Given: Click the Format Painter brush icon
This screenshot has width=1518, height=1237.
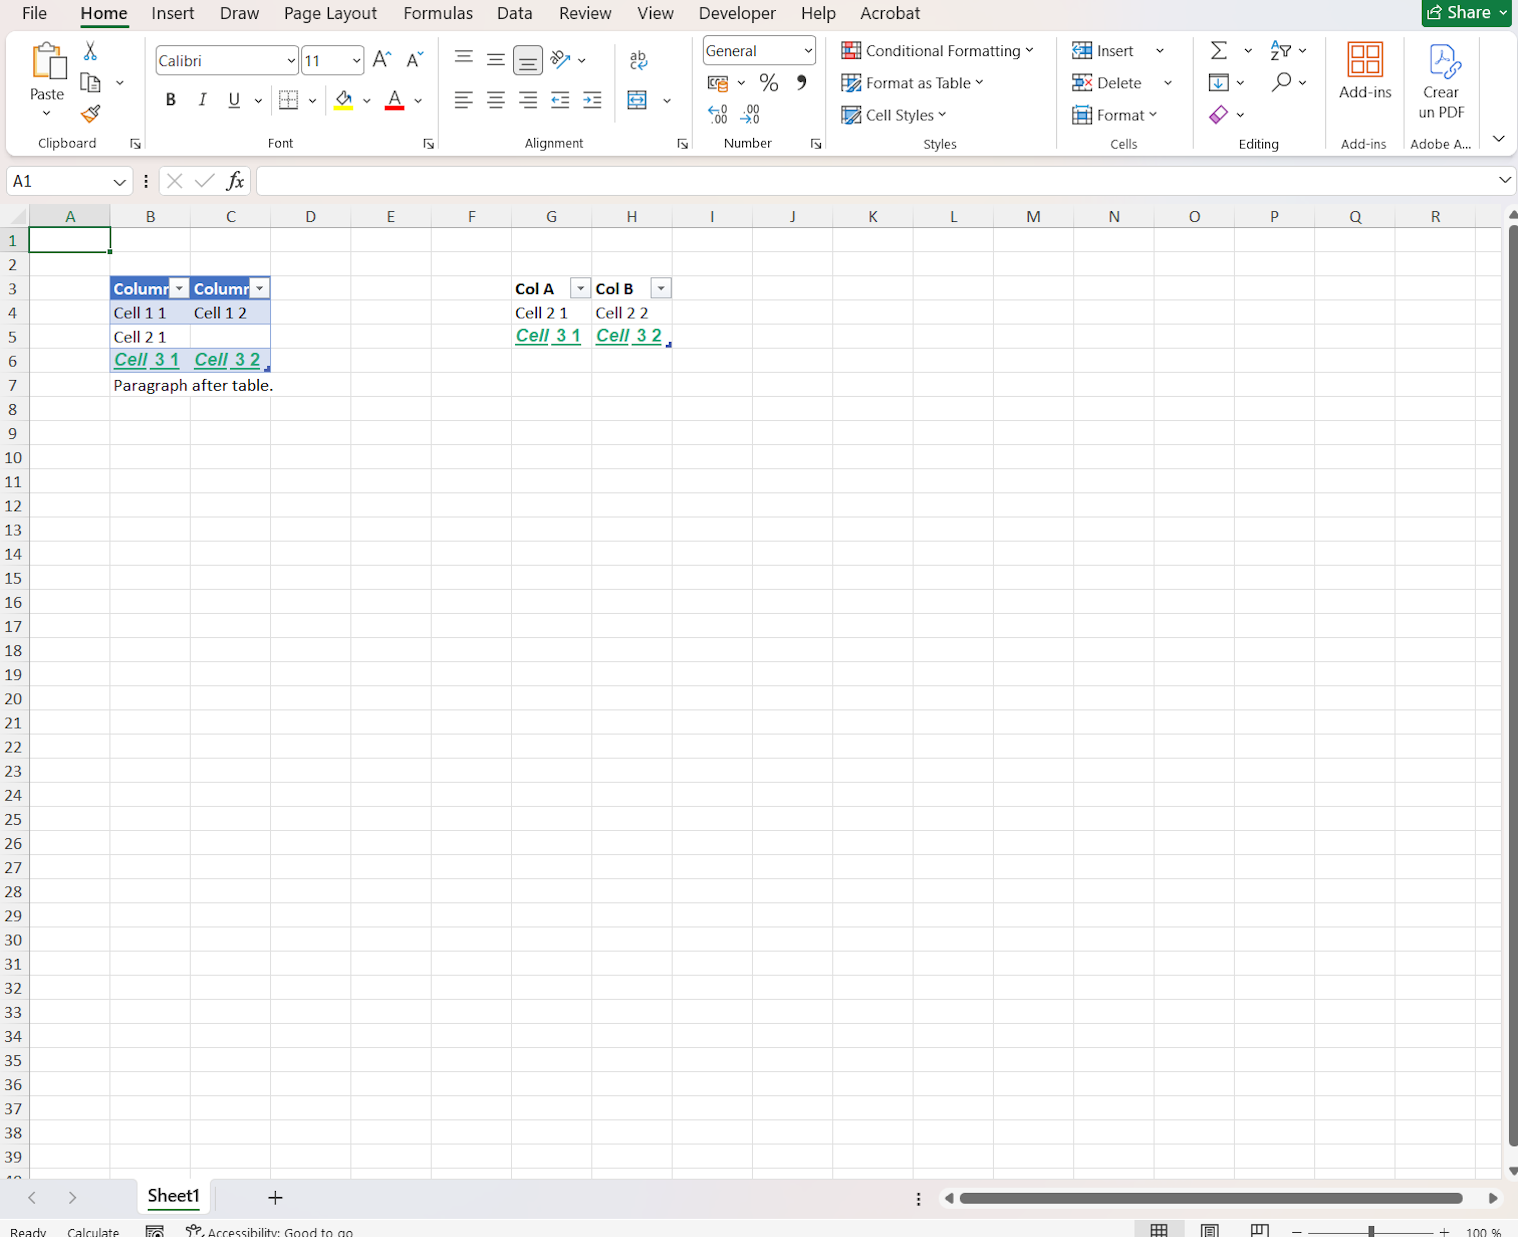Looking at the screenshot, I should (x=91, y=114).
